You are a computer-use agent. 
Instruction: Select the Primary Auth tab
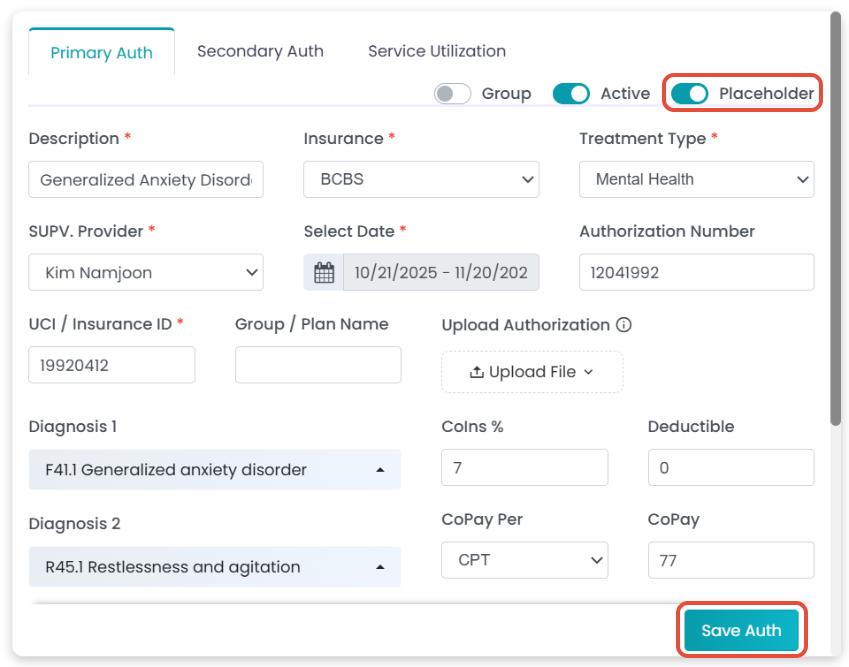(x=102, y=53)
